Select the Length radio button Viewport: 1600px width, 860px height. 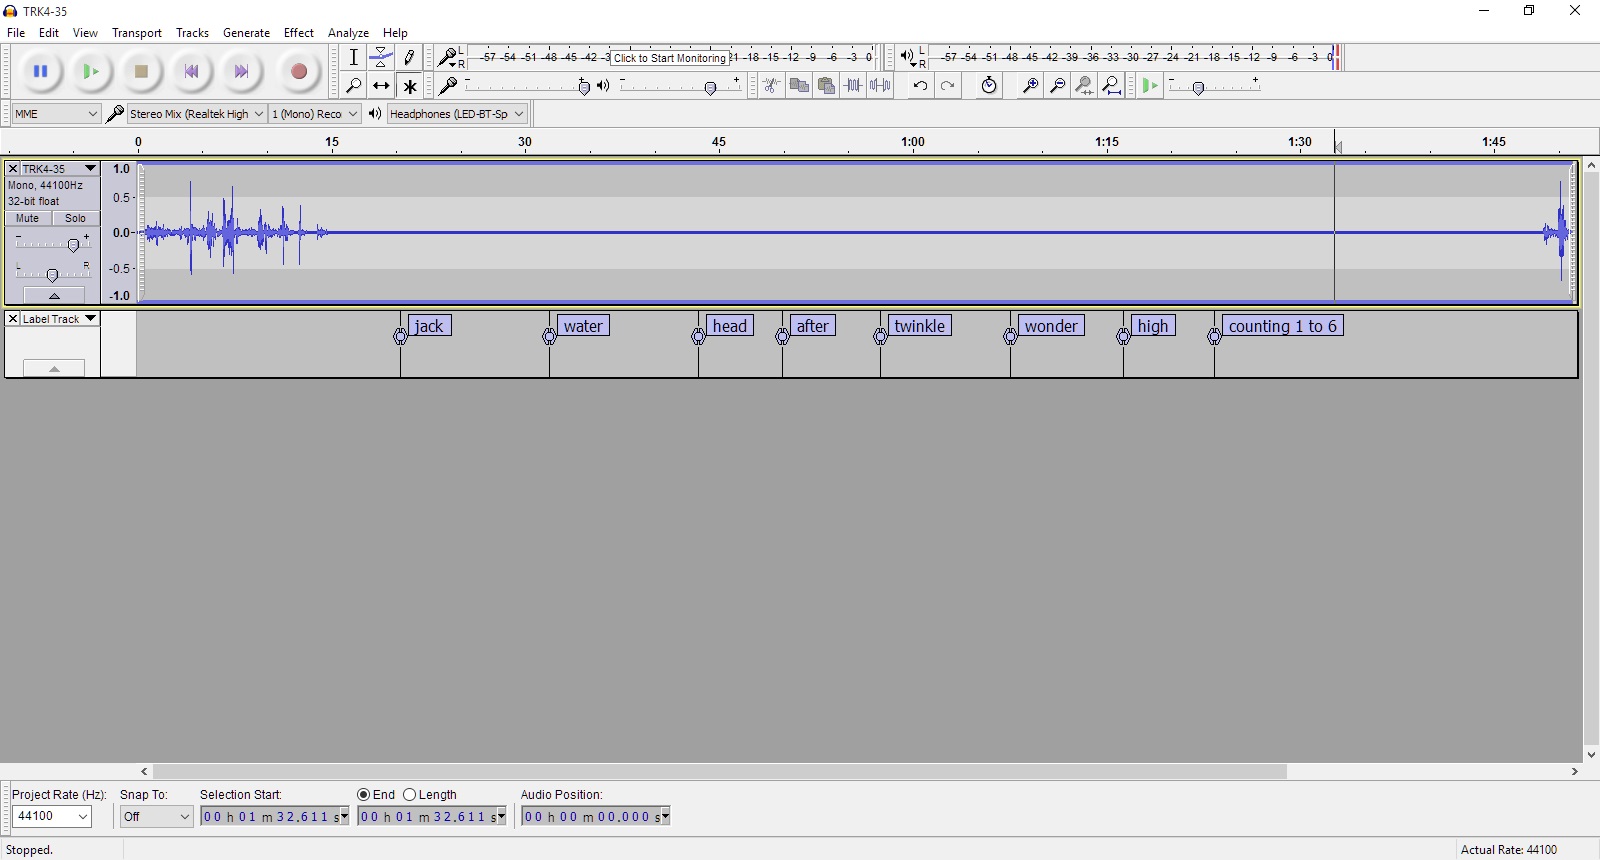coord(410,795)
